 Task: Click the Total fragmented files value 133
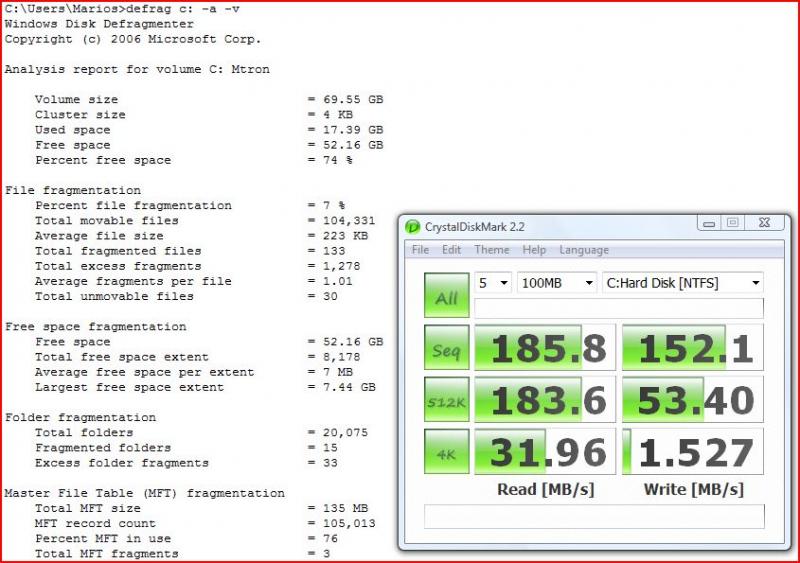tap(334, 251)
